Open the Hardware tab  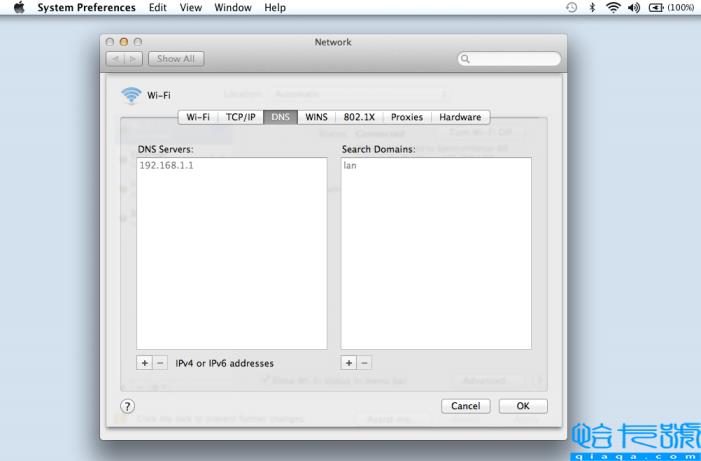click(x=460, y=117)
